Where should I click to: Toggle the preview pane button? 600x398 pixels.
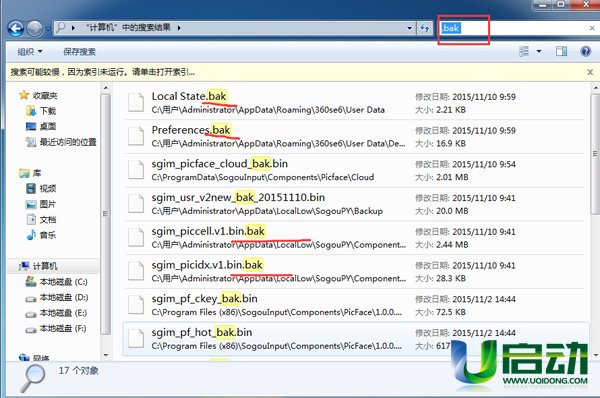pyautogui.click(x=561, y=51)
